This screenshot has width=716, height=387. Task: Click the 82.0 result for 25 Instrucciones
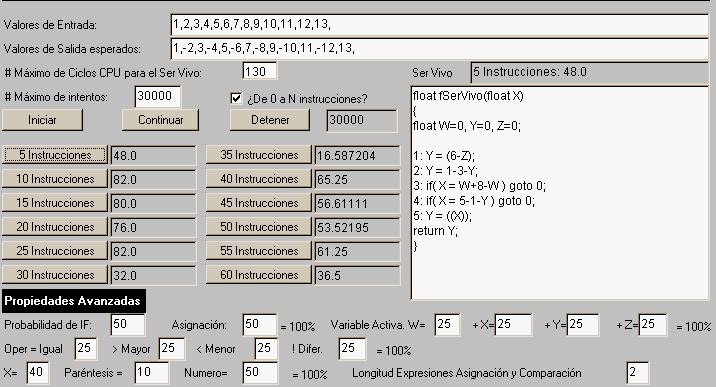tap(153, 251)
